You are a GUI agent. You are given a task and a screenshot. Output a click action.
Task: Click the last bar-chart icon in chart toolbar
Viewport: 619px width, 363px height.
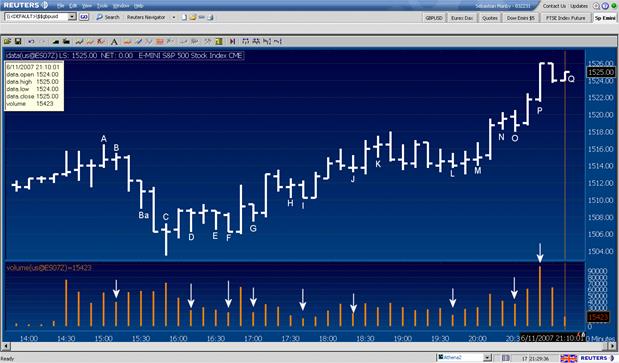[x=278, y=41]
